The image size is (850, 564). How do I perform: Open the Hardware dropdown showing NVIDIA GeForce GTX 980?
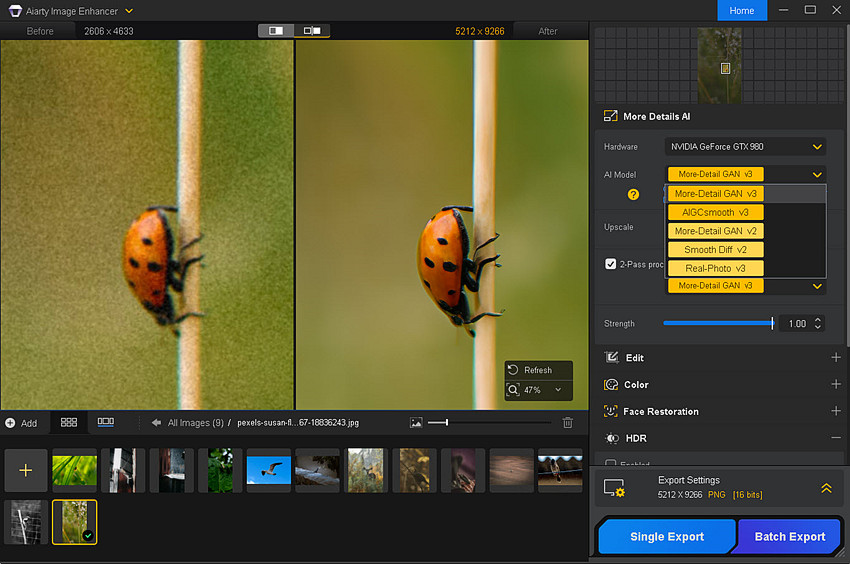coord(745,146)
